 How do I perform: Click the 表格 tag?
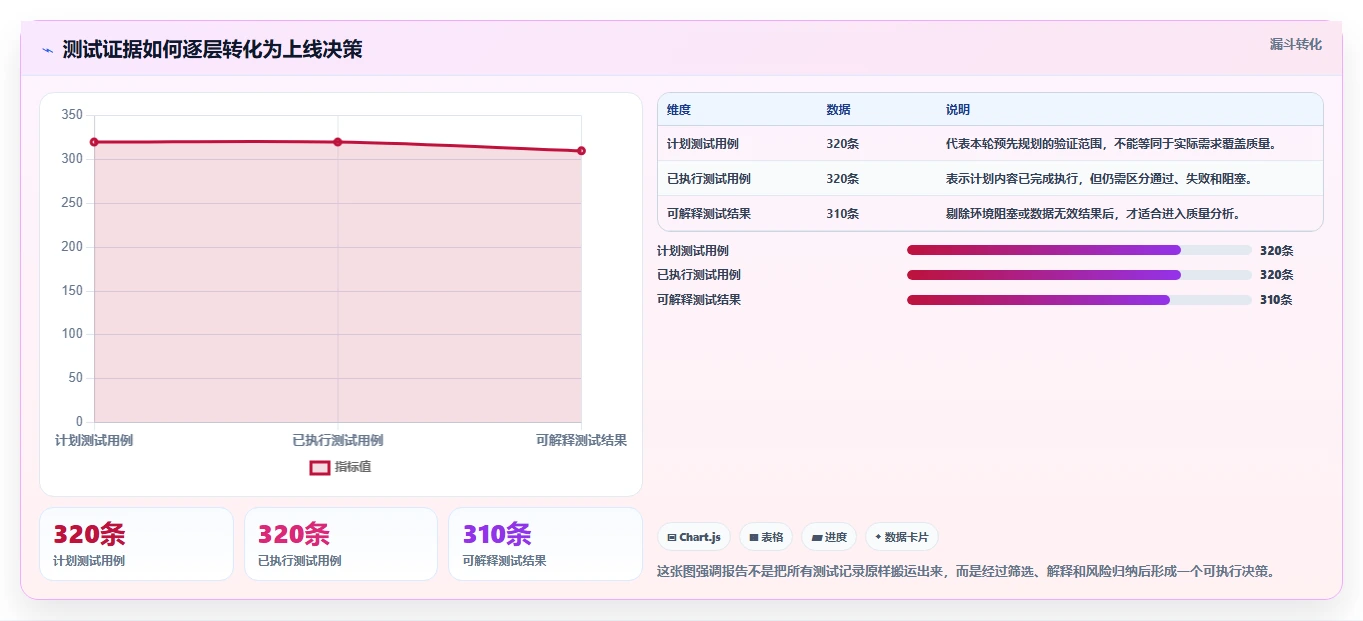pyautogui.click(x=766, y=537)
